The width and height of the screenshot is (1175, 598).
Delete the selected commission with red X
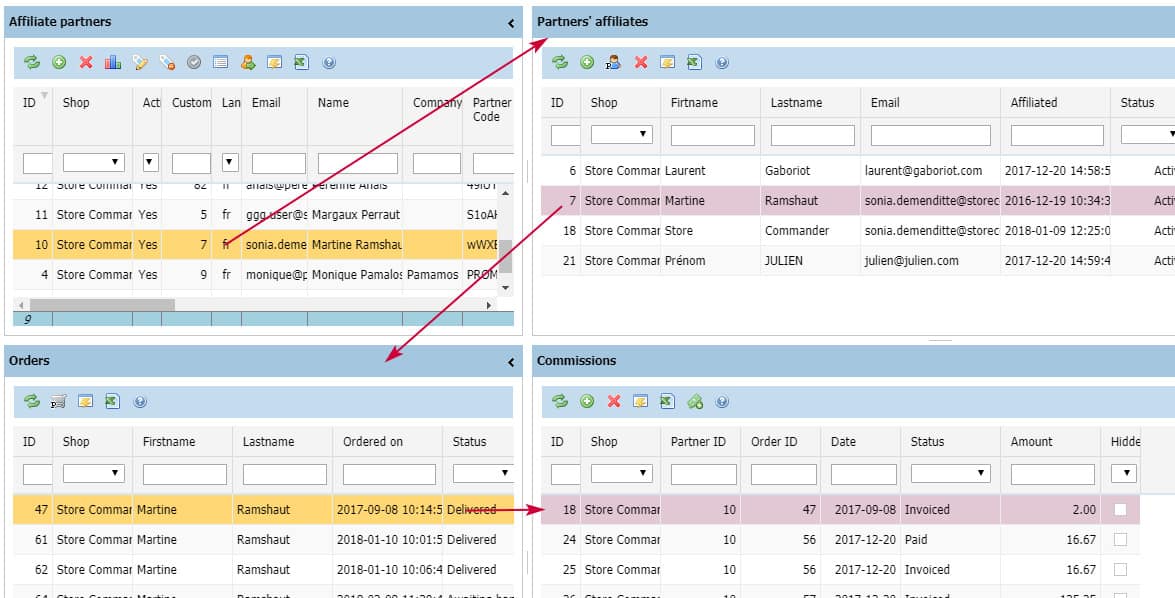pyautogui.click(x=614, y=402)
